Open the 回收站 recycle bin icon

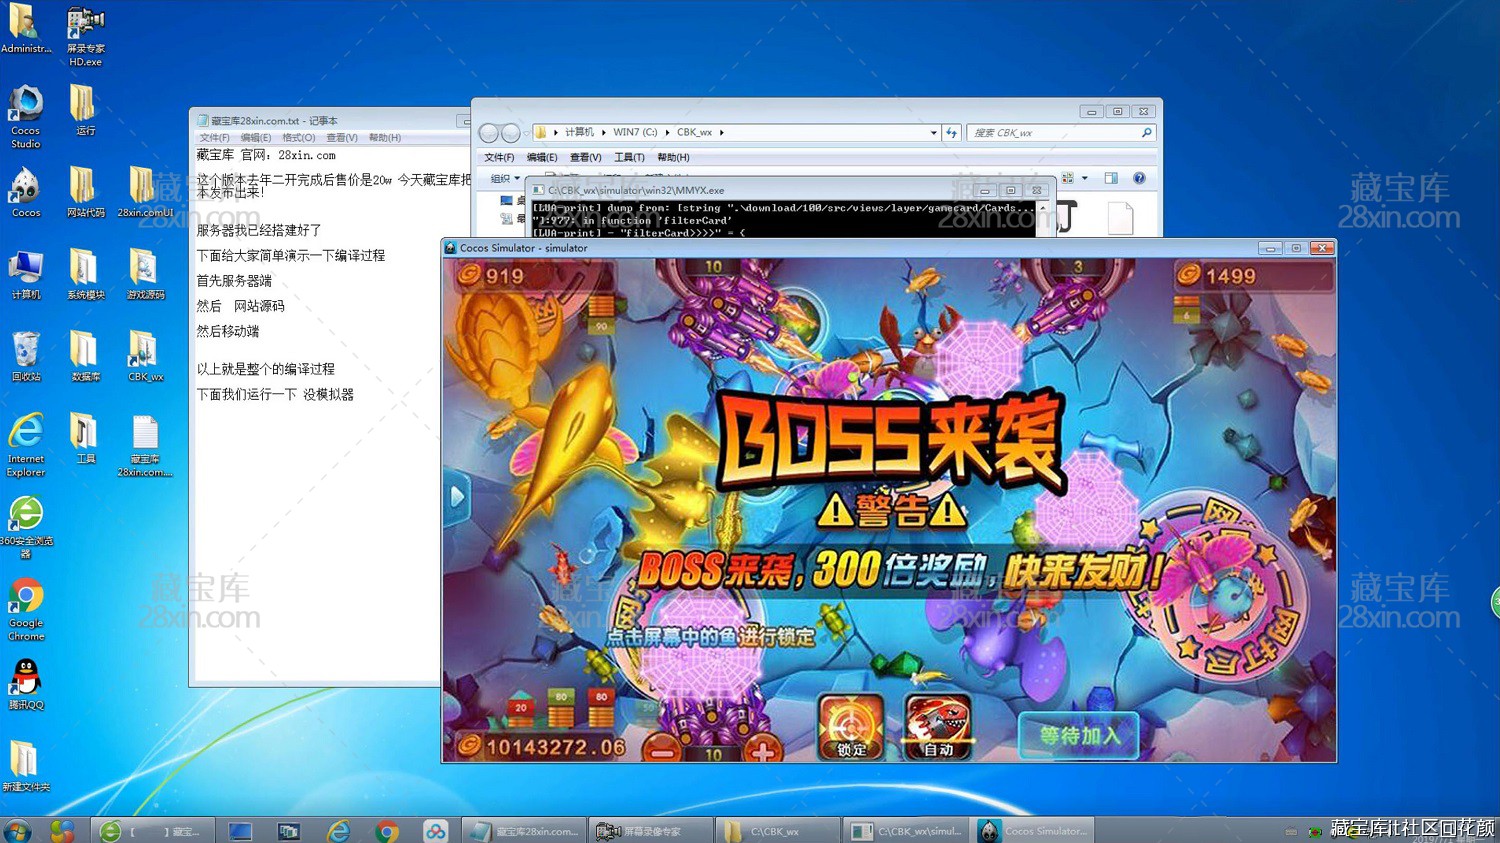pos(25,357)
